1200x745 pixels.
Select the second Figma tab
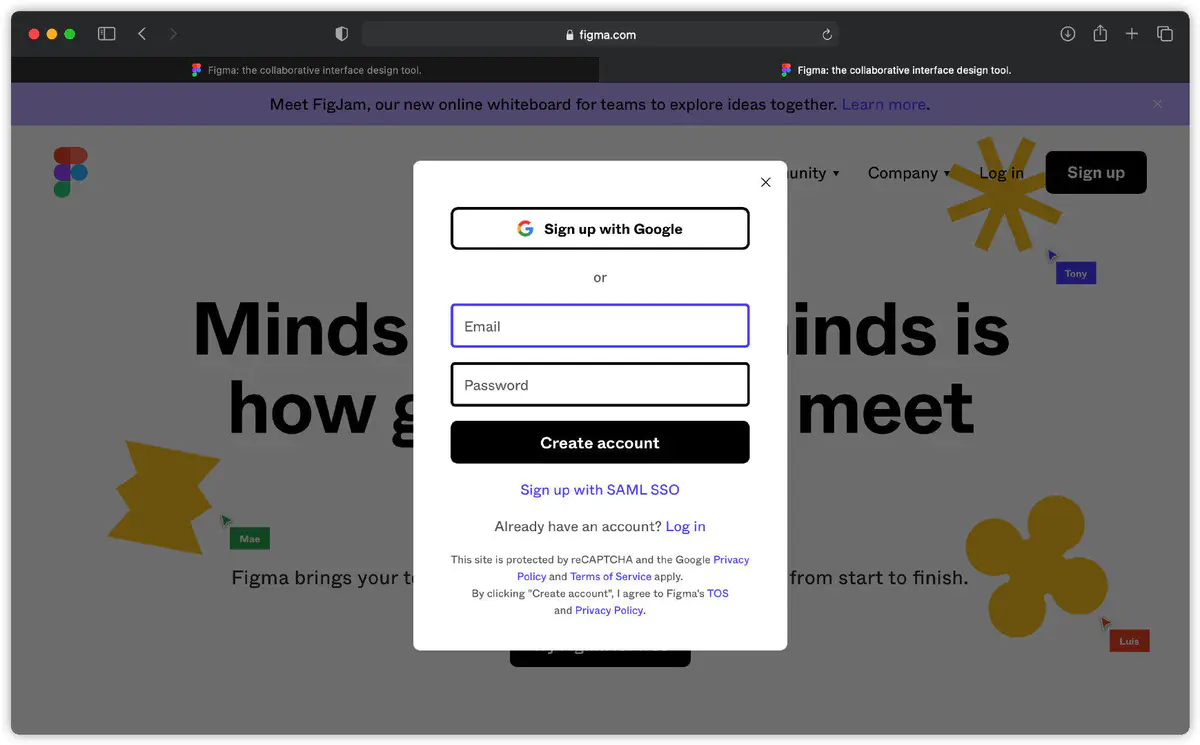pos(895,70)
